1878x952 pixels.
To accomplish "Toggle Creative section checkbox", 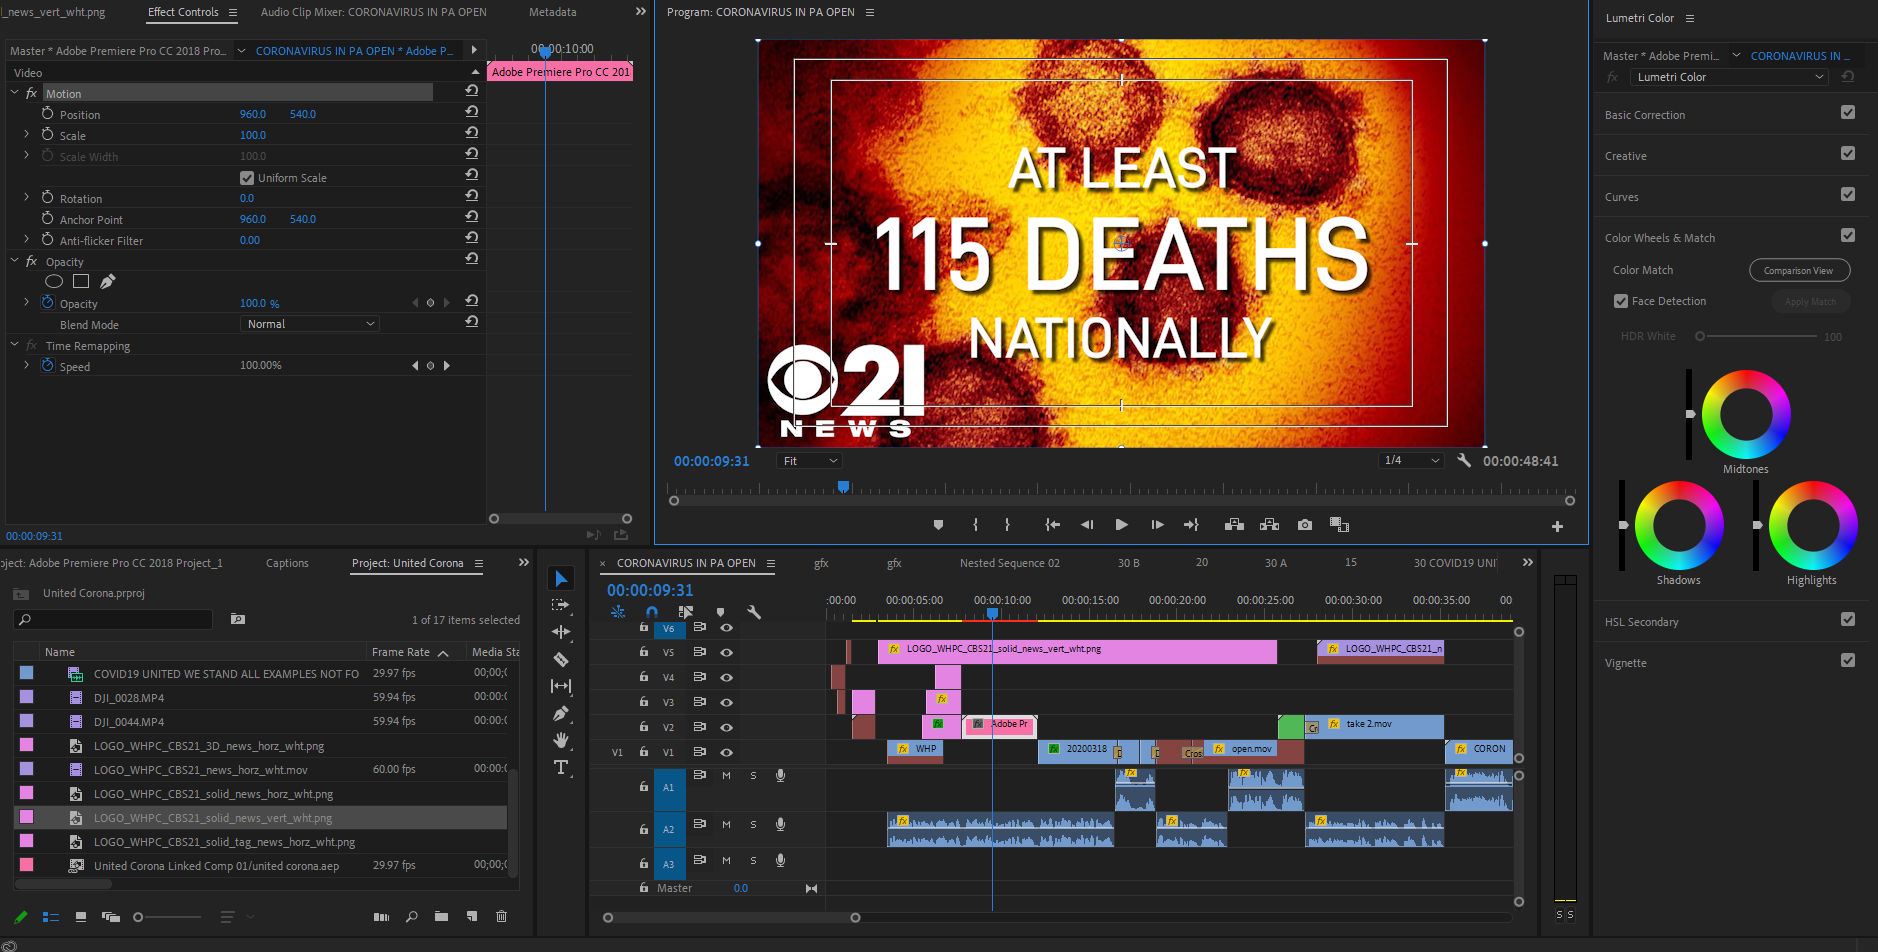I will click(1848, 154).
